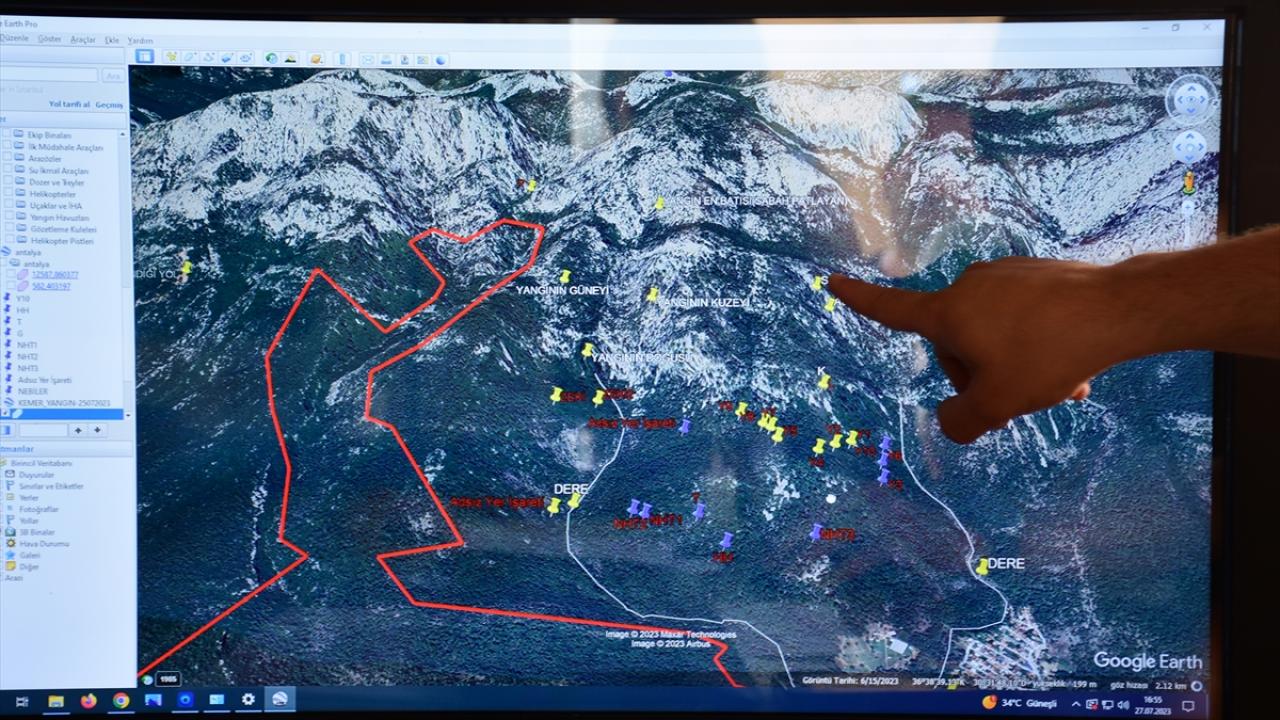Open the Yardım menu

coord(140,41)
